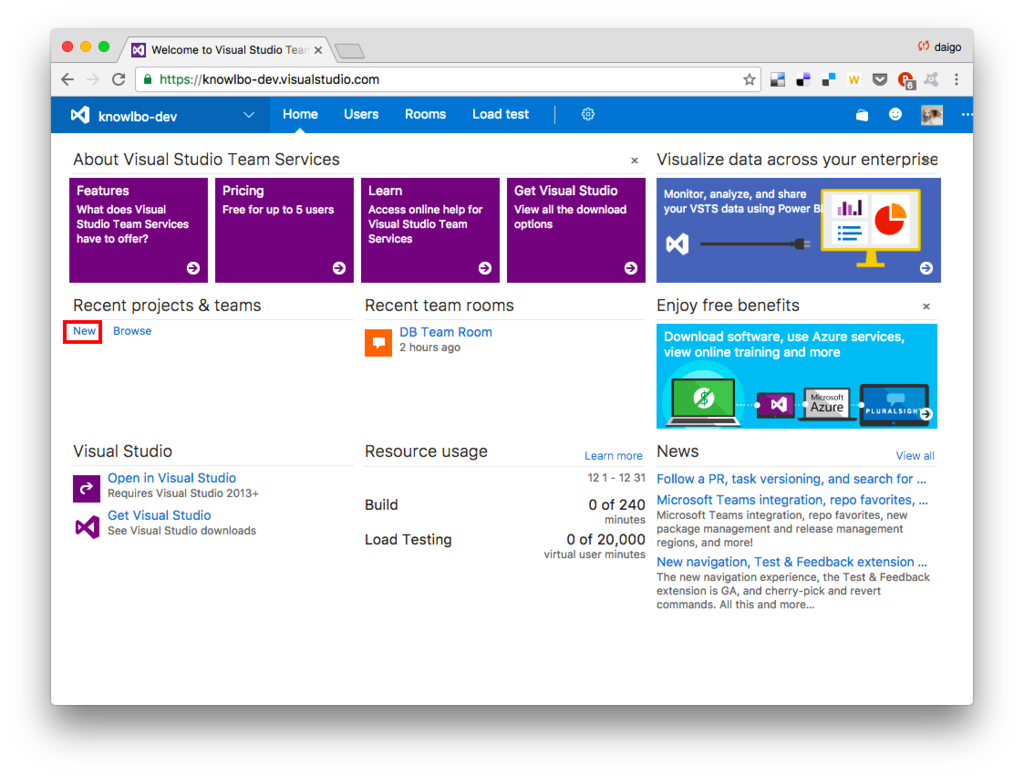The height and width of the screenshot is (778, 1024).
Task: Open the settings gear in navigation bar
Action: tap(588, 114)
